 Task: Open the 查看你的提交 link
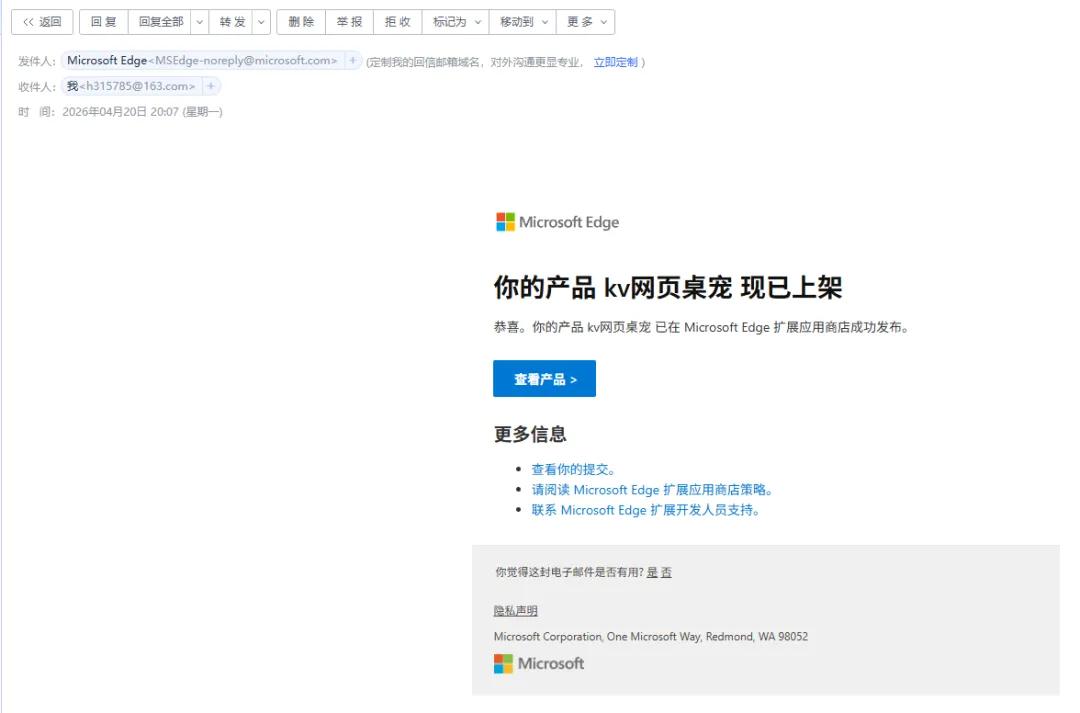click(573, 469)
